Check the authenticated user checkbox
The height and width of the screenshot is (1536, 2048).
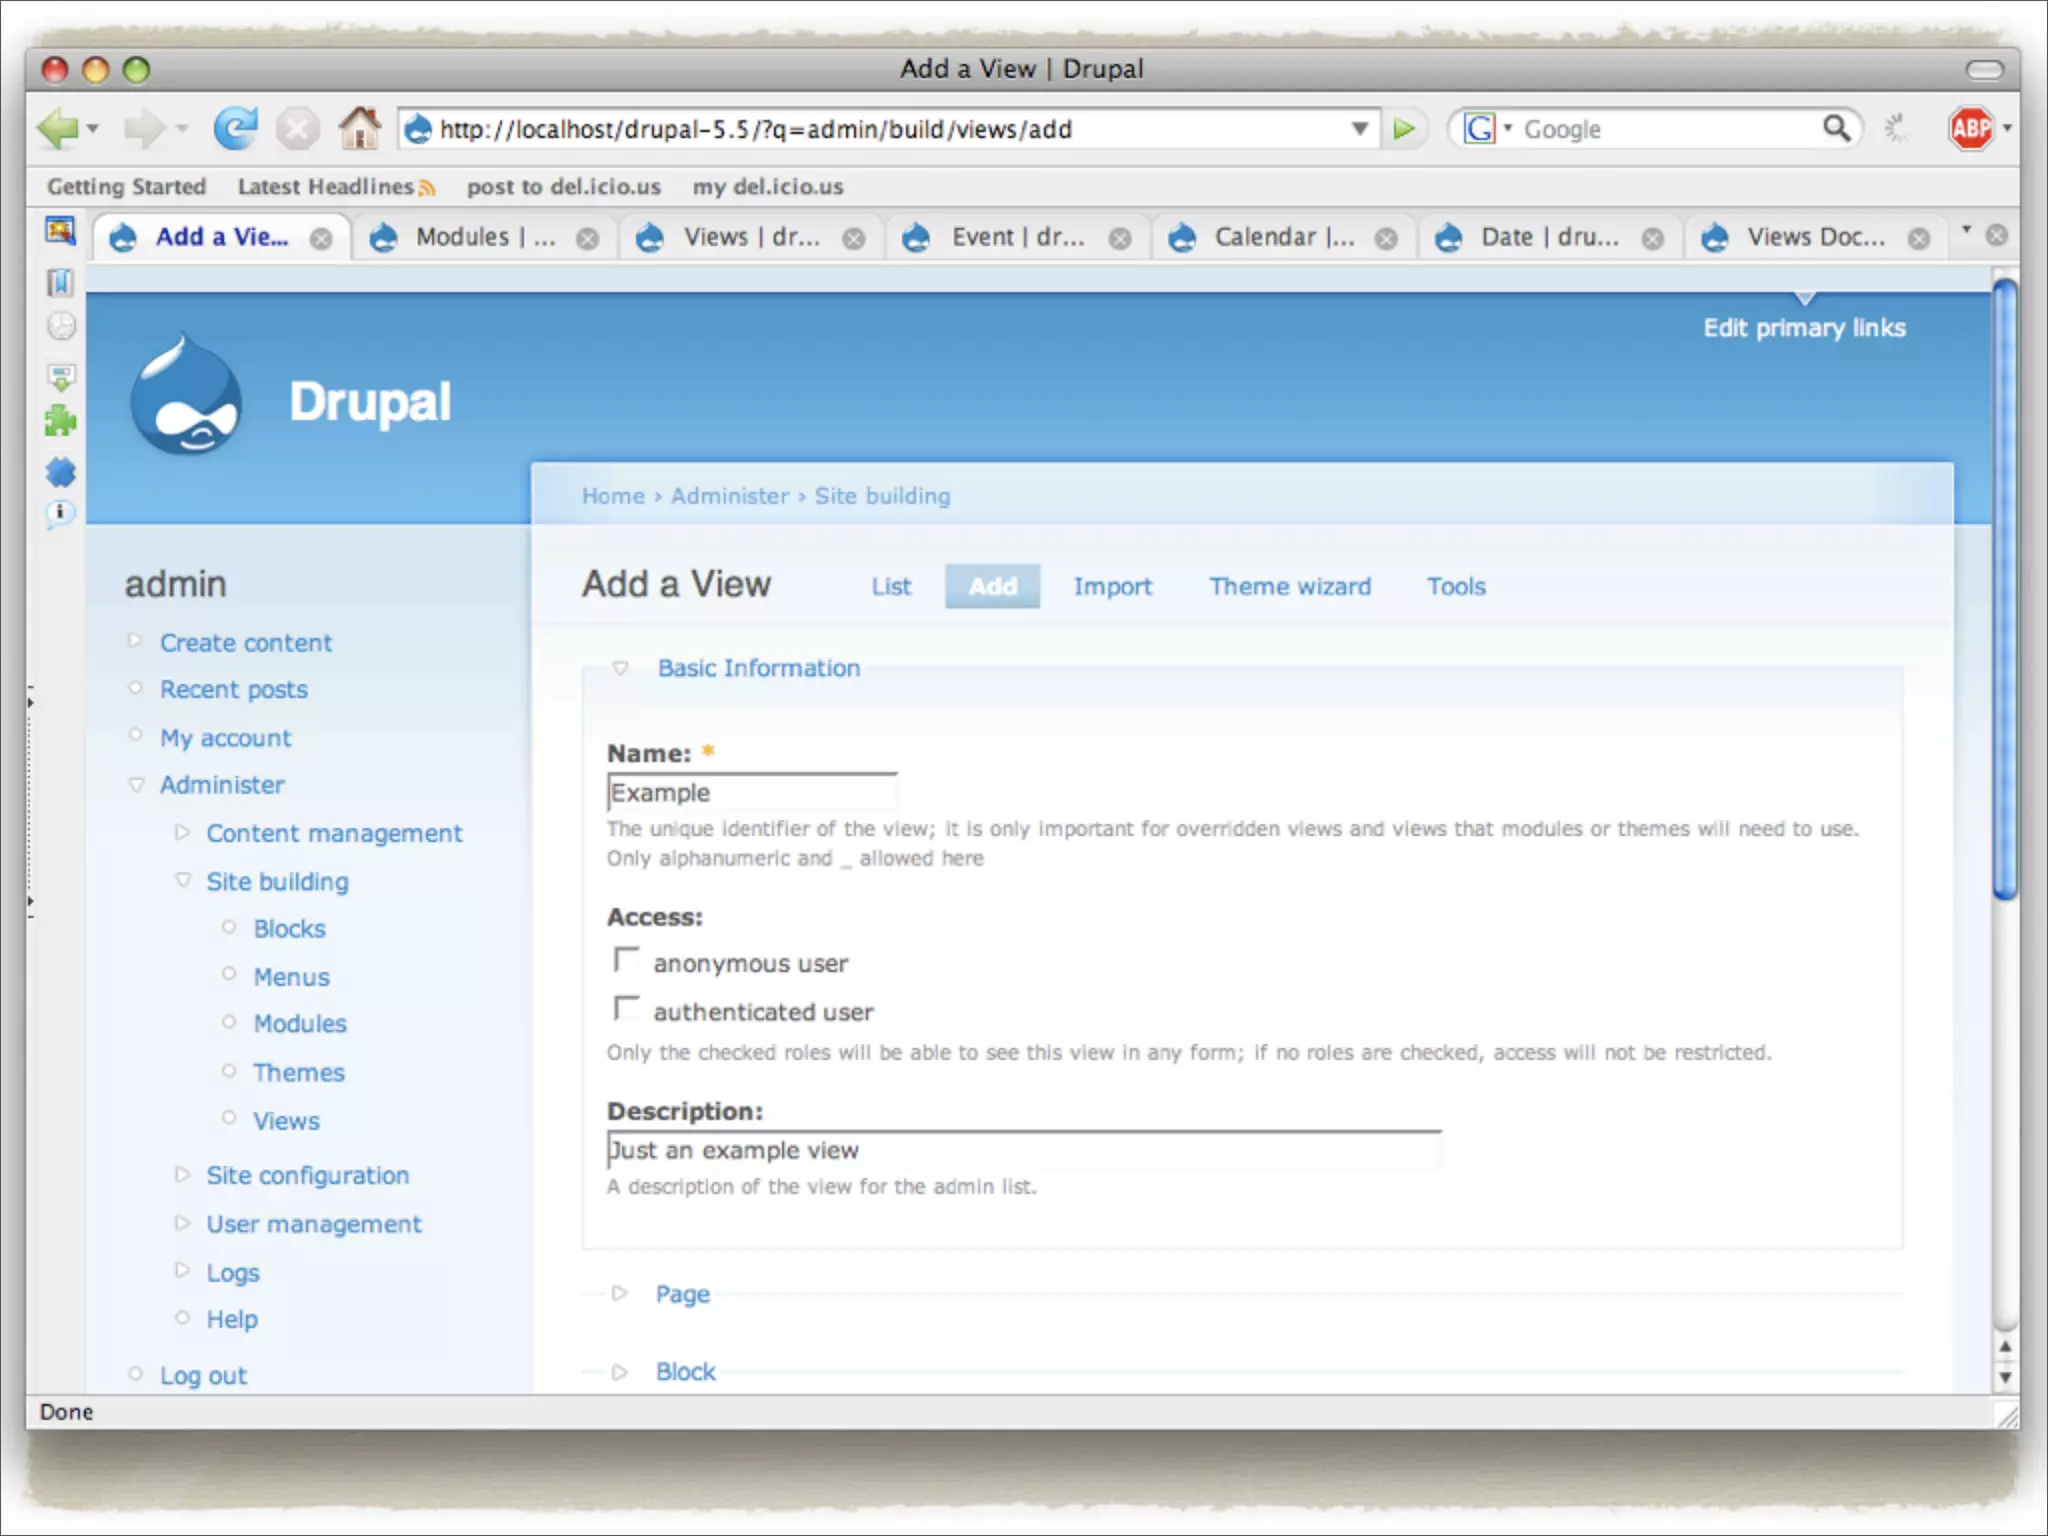pos(627,1008)
